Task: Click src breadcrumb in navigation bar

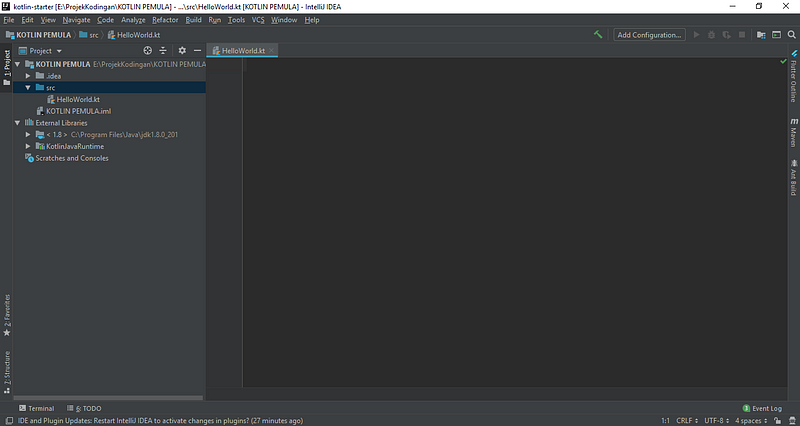Action: coord(89,35)
